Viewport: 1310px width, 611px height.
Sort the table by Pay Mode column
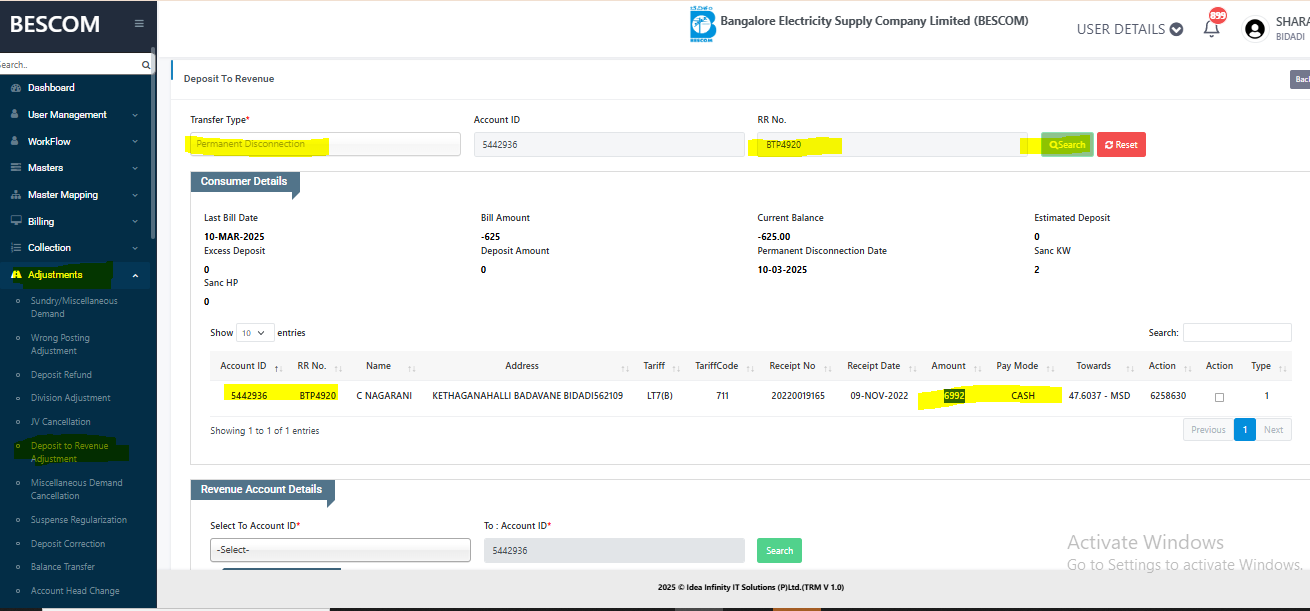(x=1024, y=366)
